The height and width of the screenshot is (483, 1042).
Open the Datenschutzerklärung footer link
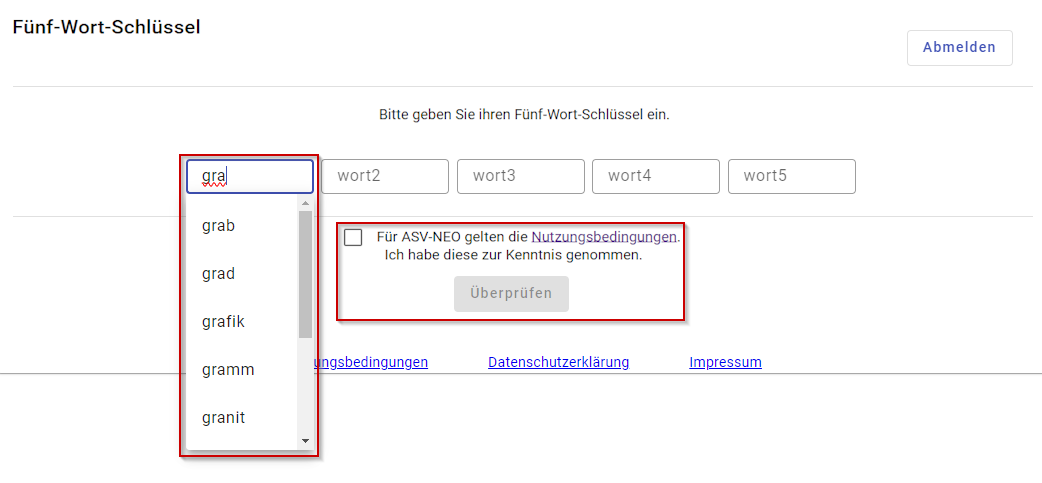tap(558, 362)
